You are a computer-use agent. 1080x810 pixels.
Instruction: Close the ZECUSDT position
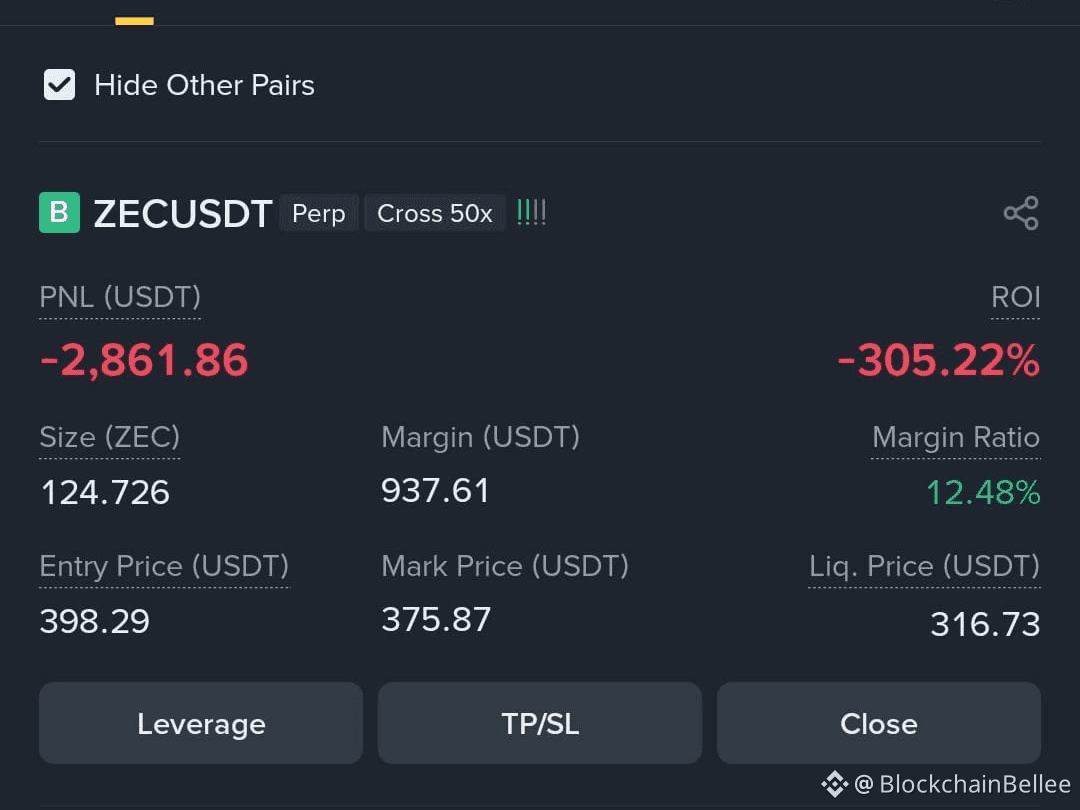(x=879, y=723)
